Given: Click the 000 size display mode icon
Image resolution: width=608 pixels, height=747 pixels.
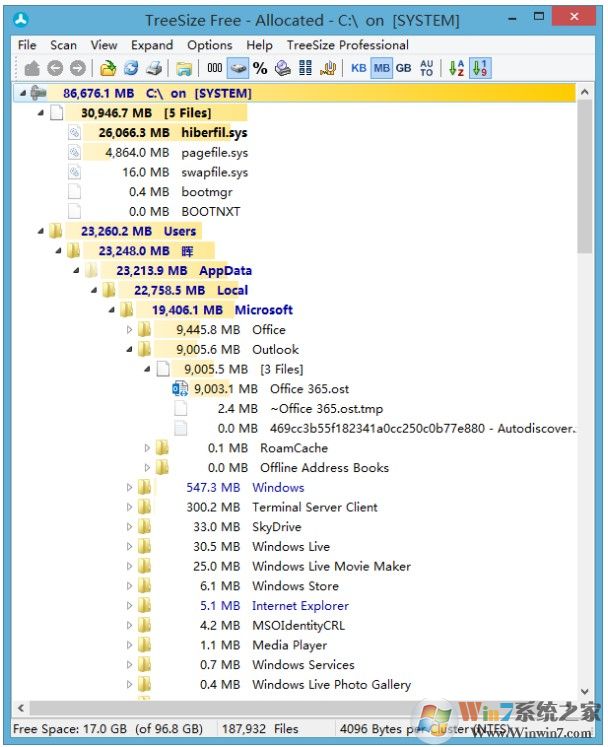Looking at the screenshot, I should click(215, 68).
